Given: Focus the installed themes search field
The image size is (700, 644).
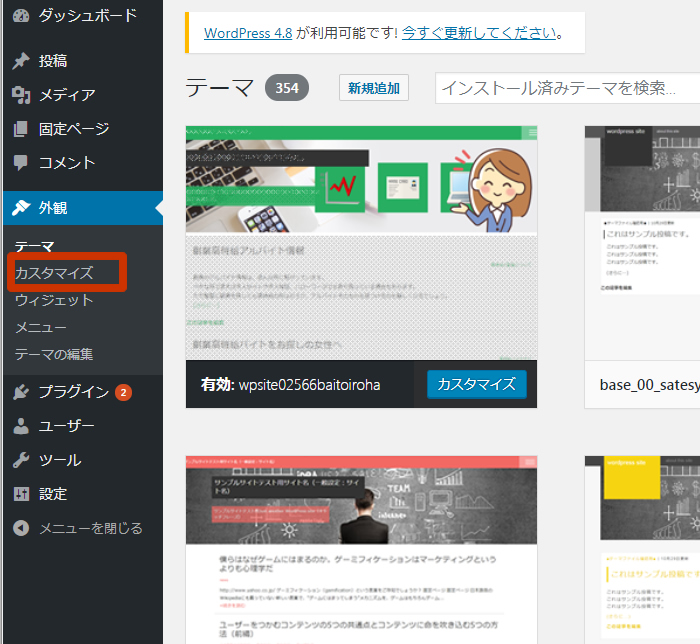Looking at the screenshot, I should click(567, 88).
